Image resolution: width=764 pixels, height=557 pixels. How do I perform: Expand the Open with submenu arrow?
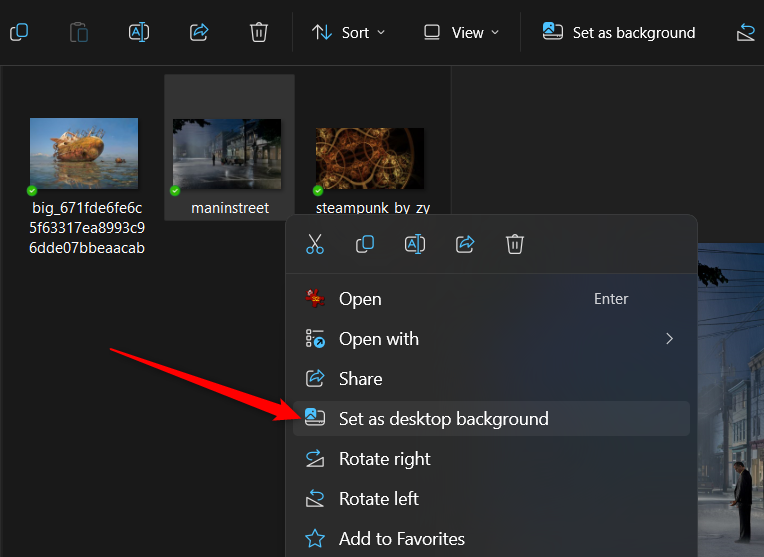tap(669, 339)
